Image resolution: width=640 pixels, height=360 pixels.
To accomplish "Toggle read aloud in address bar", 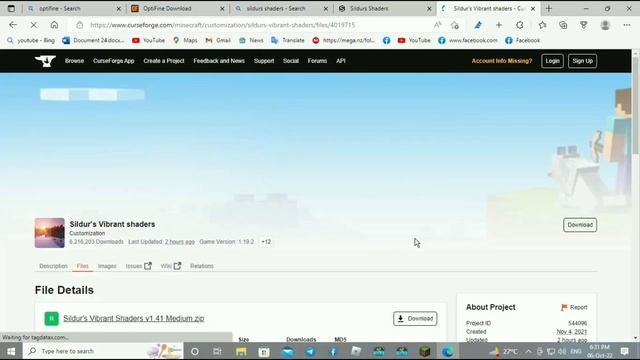I will point(438,25).
